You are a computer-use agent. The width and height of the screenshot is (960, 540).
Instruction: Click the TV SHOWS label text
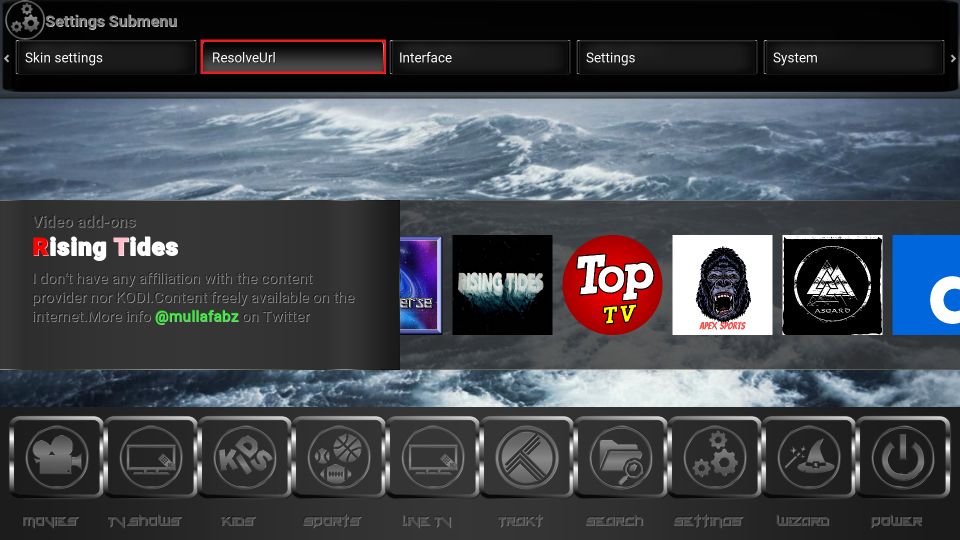(x=145, y=521)
